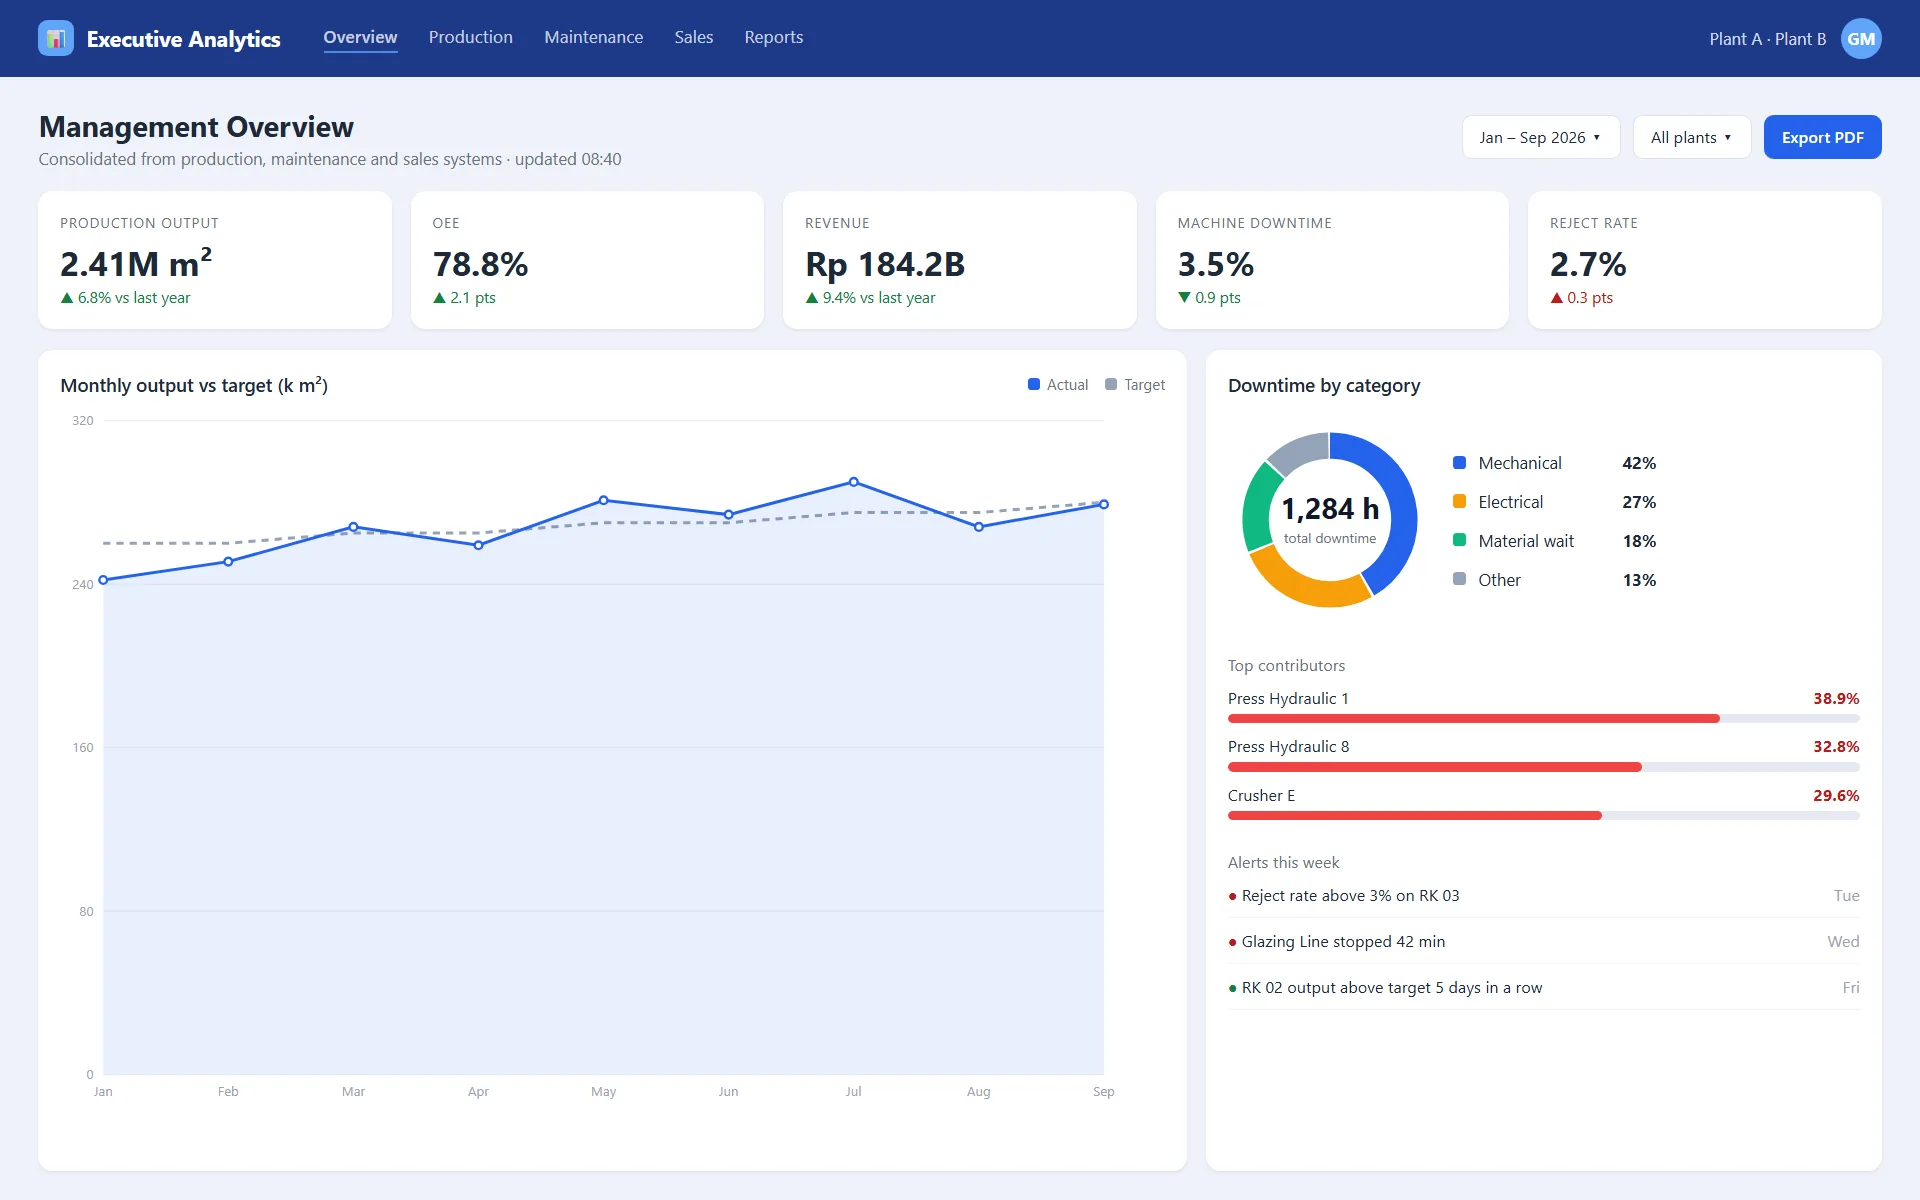
Task: Click the May actual data point on chart
Action: (604, 500)
